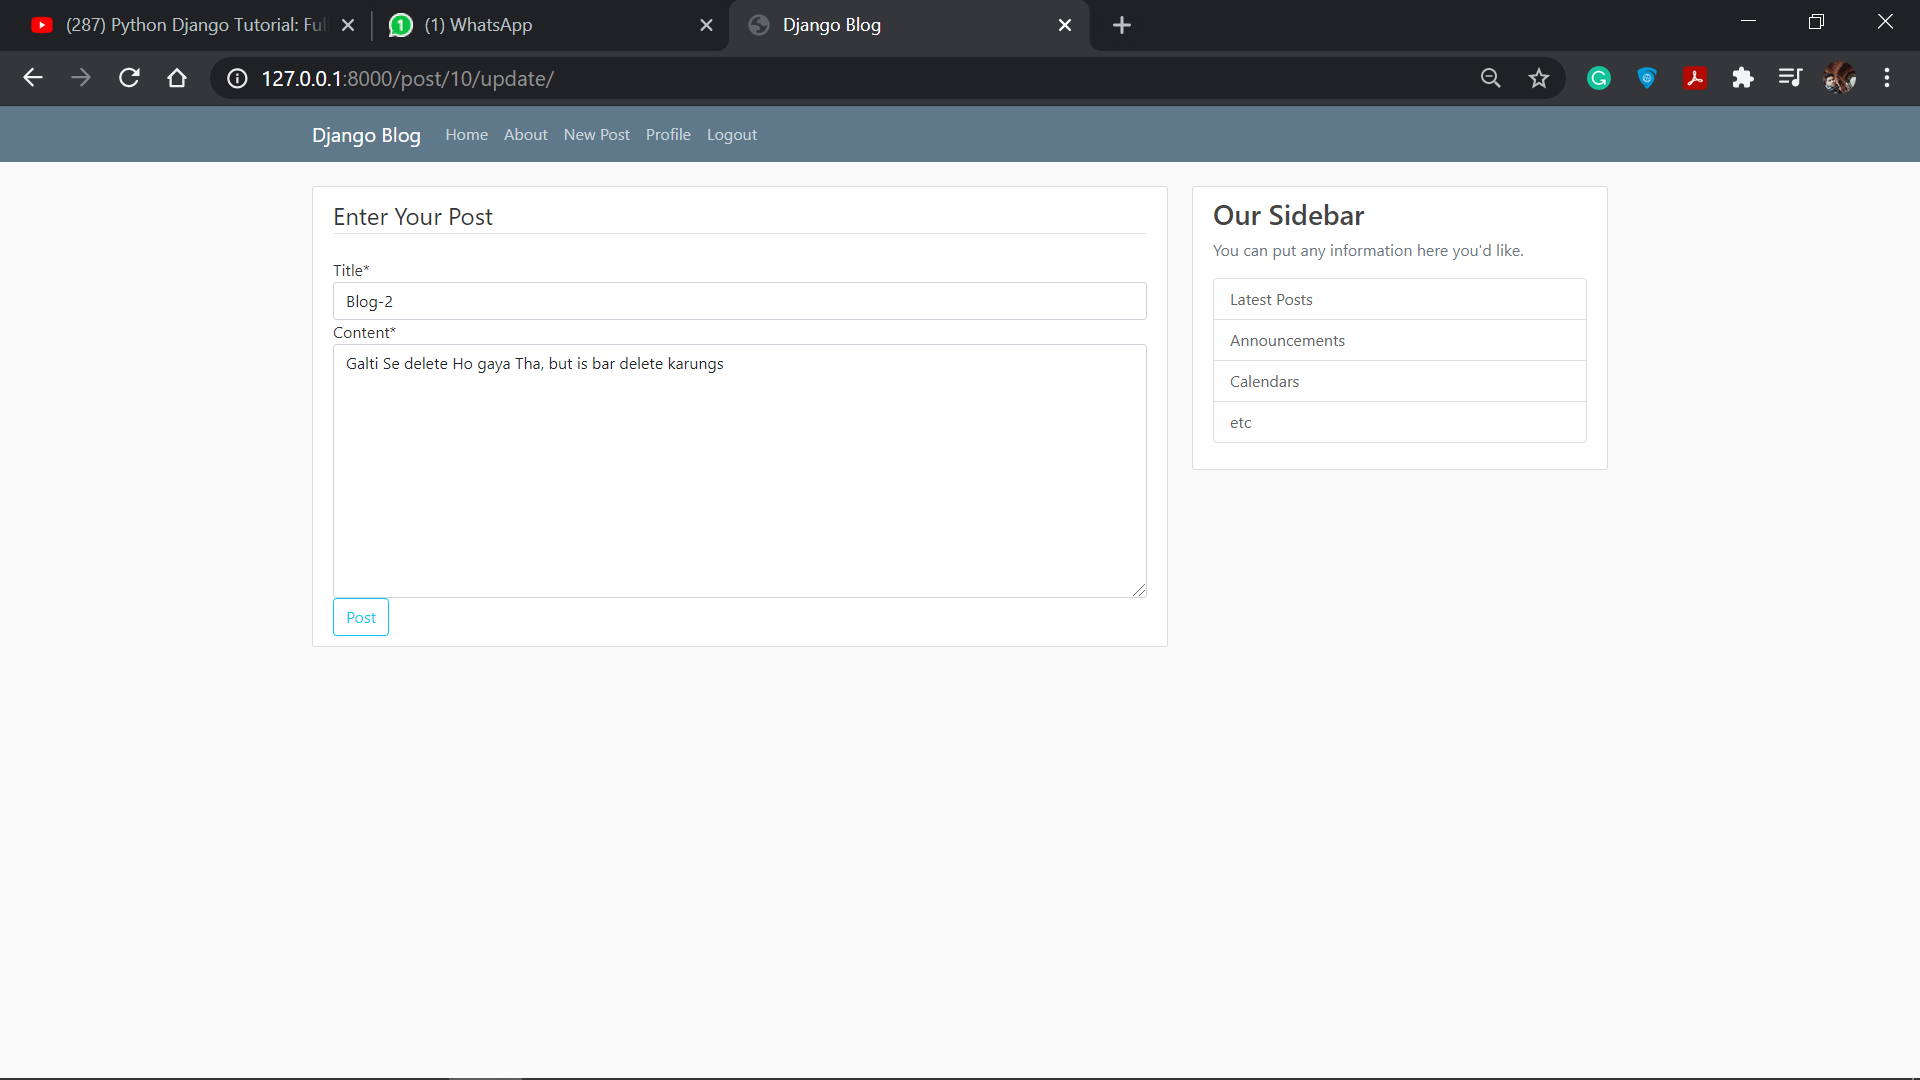1920x1080 pixels.
Task: Close the browser window
Action: (x=1885, y=21)
